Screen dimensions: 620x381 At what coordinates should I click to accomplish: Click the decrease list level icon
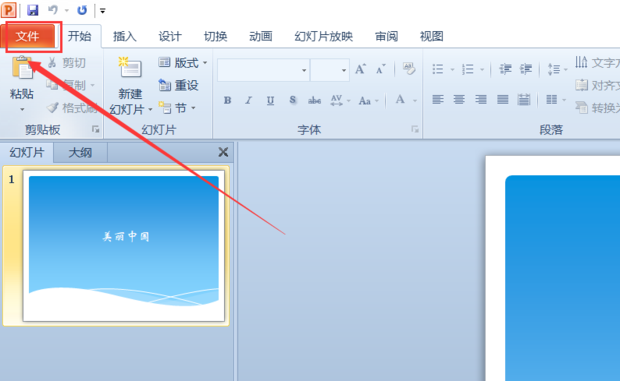click(505, 69)
